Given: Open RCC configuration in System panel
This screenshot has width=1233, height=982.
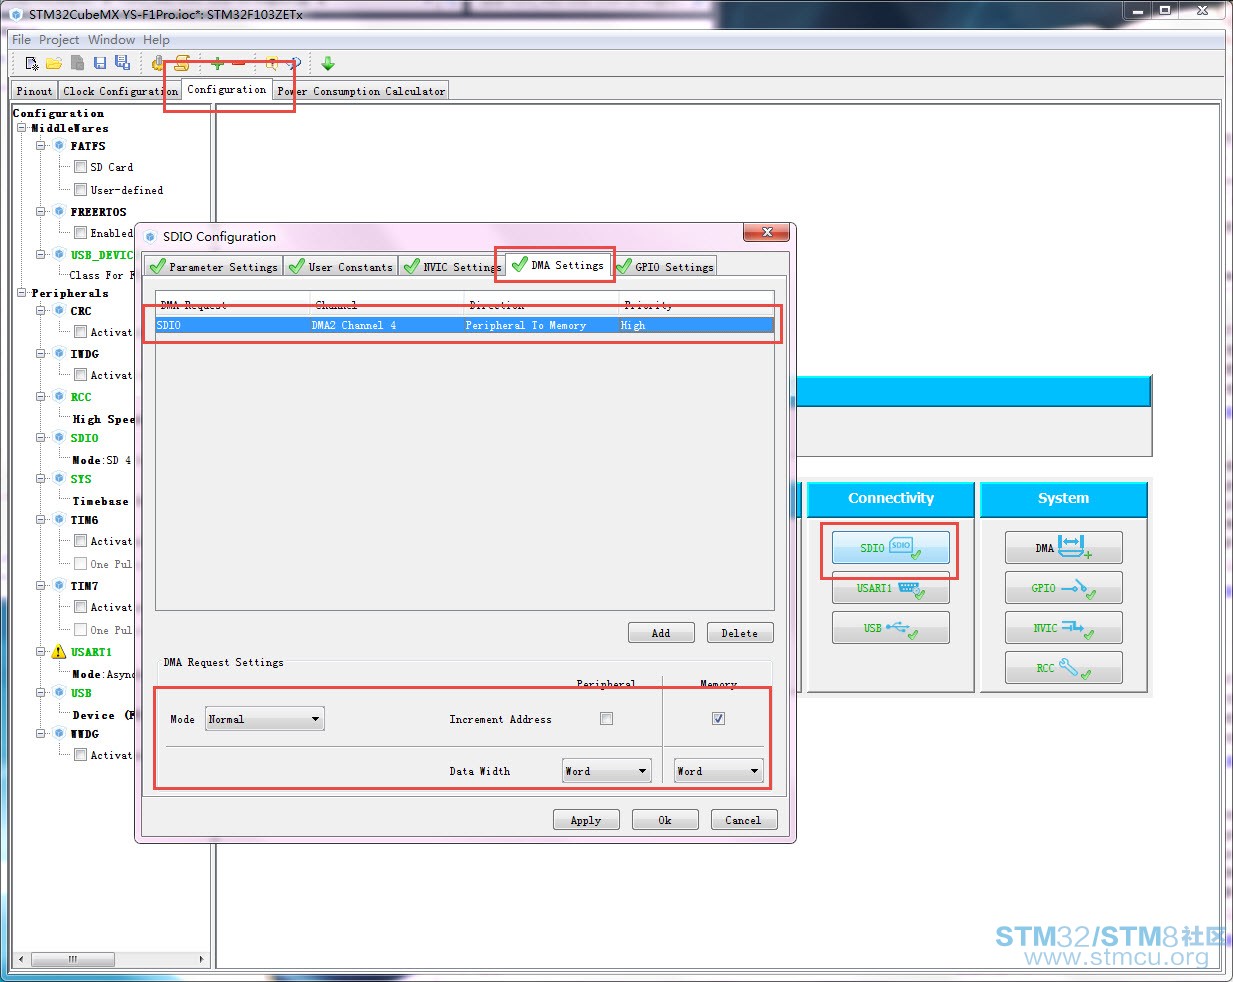Looking at the screenshot, I should tap(1064, 668).
